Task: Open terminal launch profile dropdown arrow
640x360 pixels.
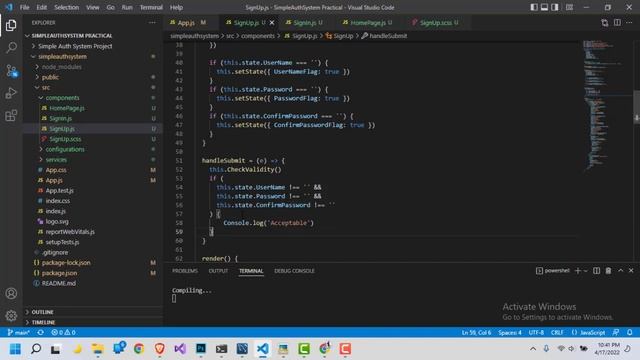Action: click(586, 271)
